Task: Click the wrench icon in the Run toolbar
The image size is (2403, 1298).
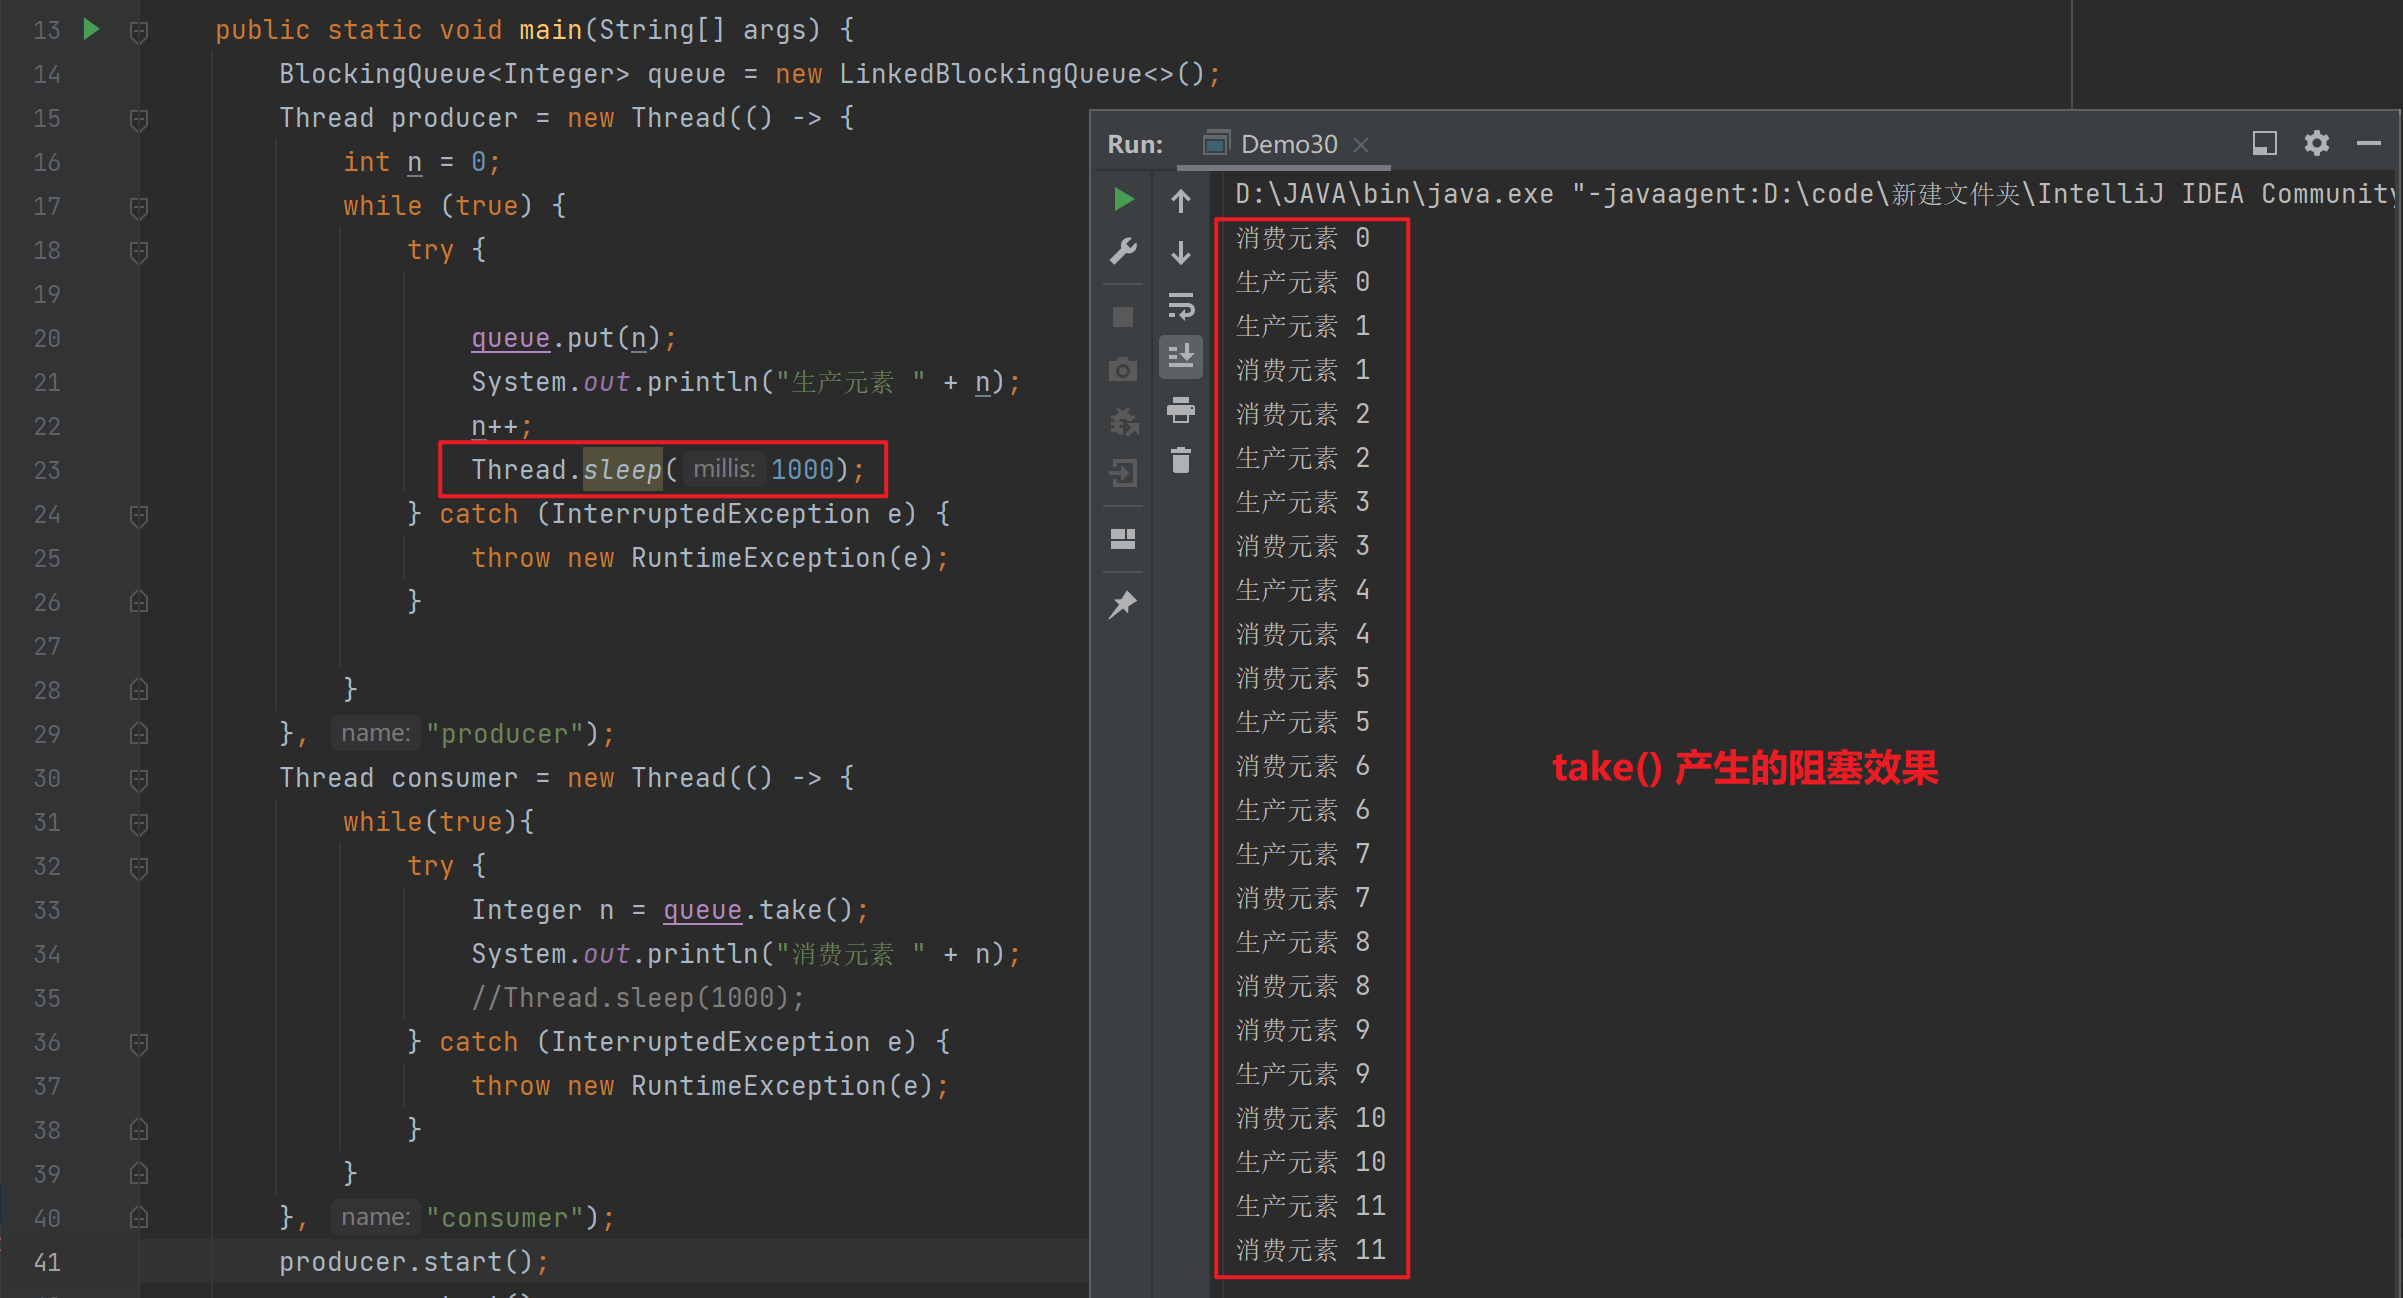Action: tap(1123, 251)
